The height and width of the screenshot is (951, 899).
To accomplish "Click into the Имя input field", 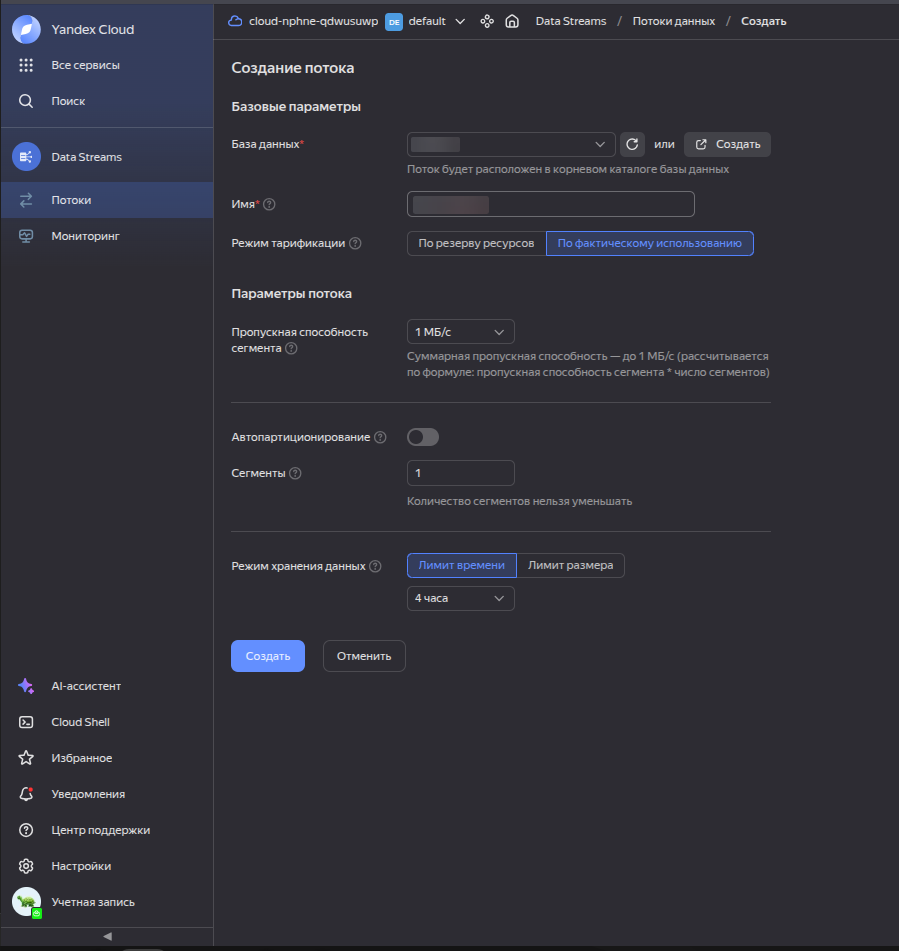I will tap(551, 204).
